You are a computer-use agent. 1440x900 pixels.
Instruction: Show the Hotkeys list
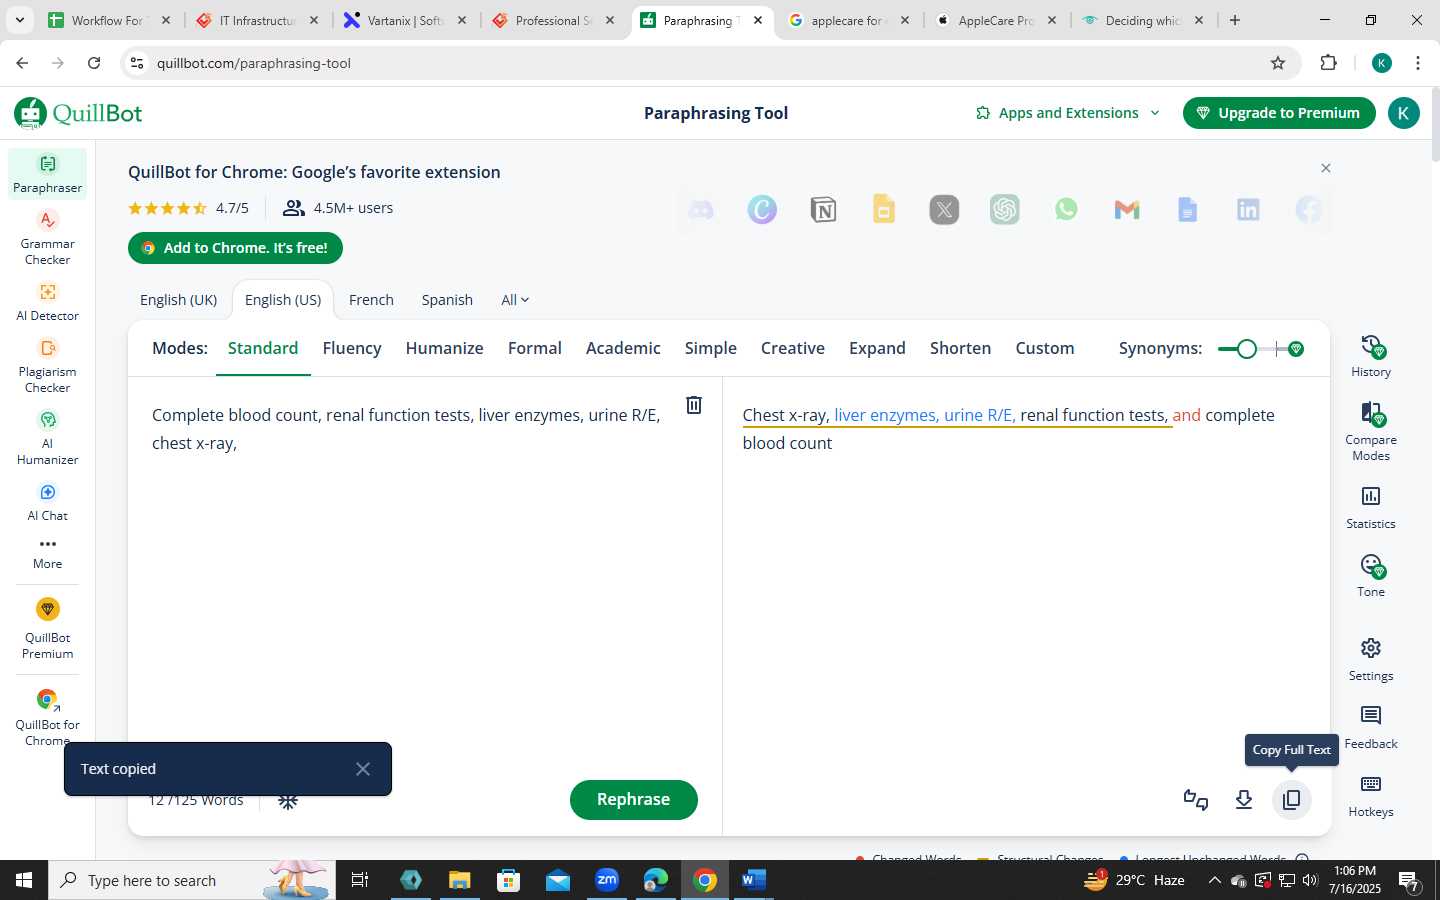[x=1370, y=796]
